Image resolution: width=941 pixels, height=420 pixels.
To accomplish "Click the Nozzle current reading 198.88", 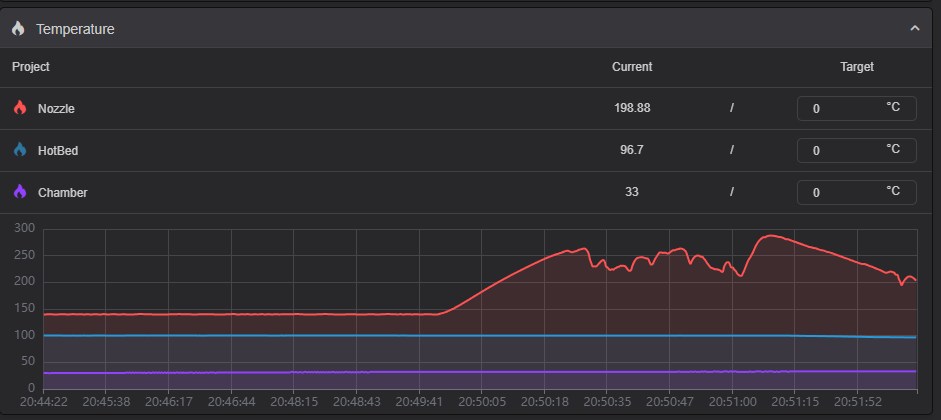I will pos(632,108).
